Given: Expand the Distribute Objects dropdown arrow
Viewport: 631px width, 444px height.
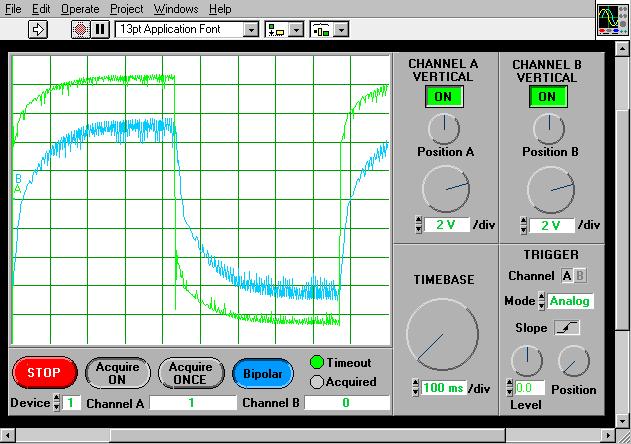Looking at the screenshot, I should coord(341,29).
